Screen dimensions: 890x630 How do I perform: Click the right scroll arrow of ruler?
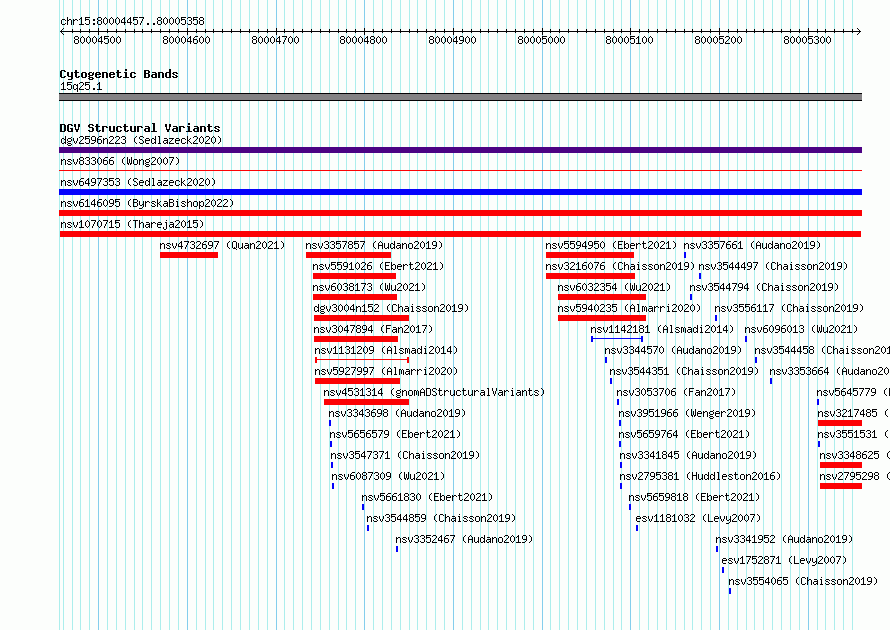(x=859, y=32)
